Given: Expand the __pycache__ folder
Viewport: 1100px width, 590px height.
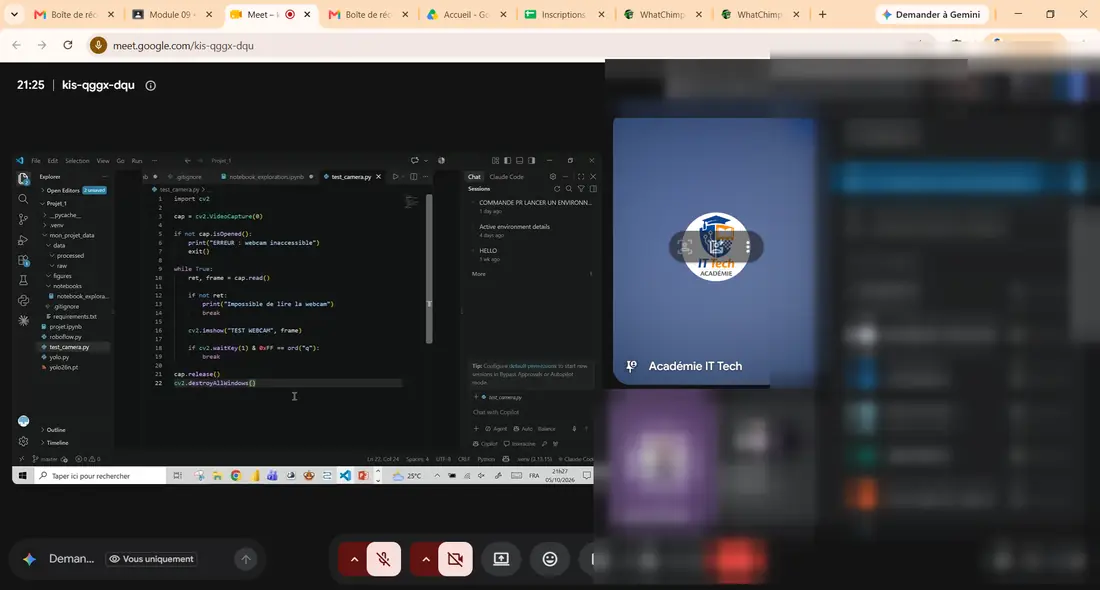Looking at the screenshot, I should pyautogui.click(x=64, y=215).
